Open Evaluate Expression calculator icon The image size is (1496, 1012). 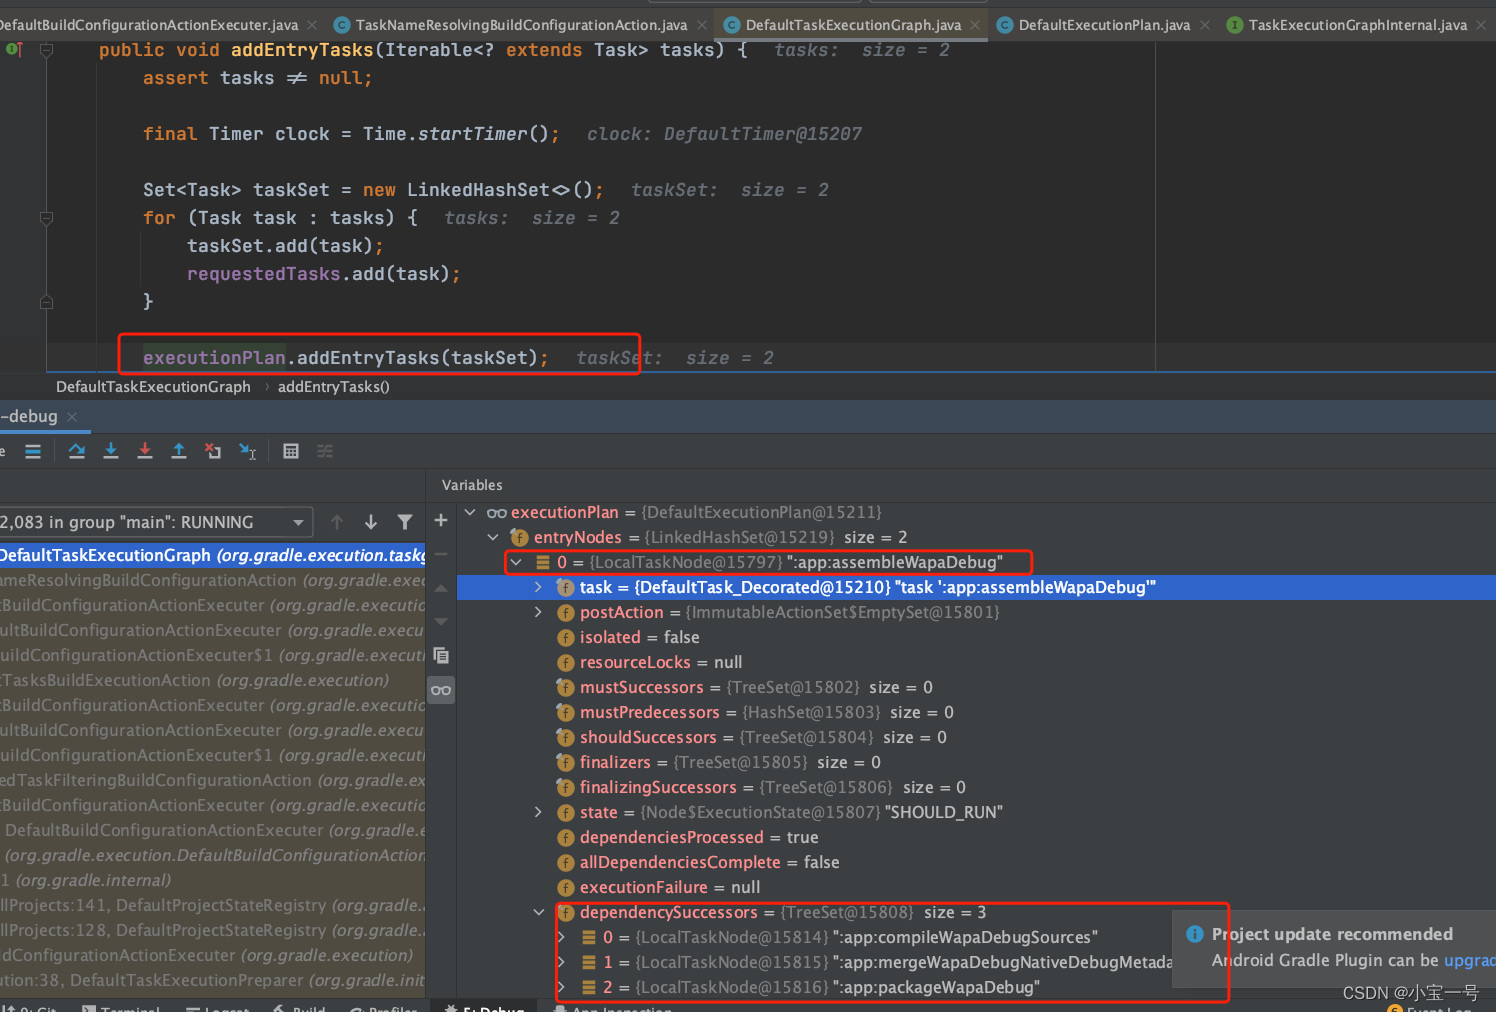coord(291,451)
